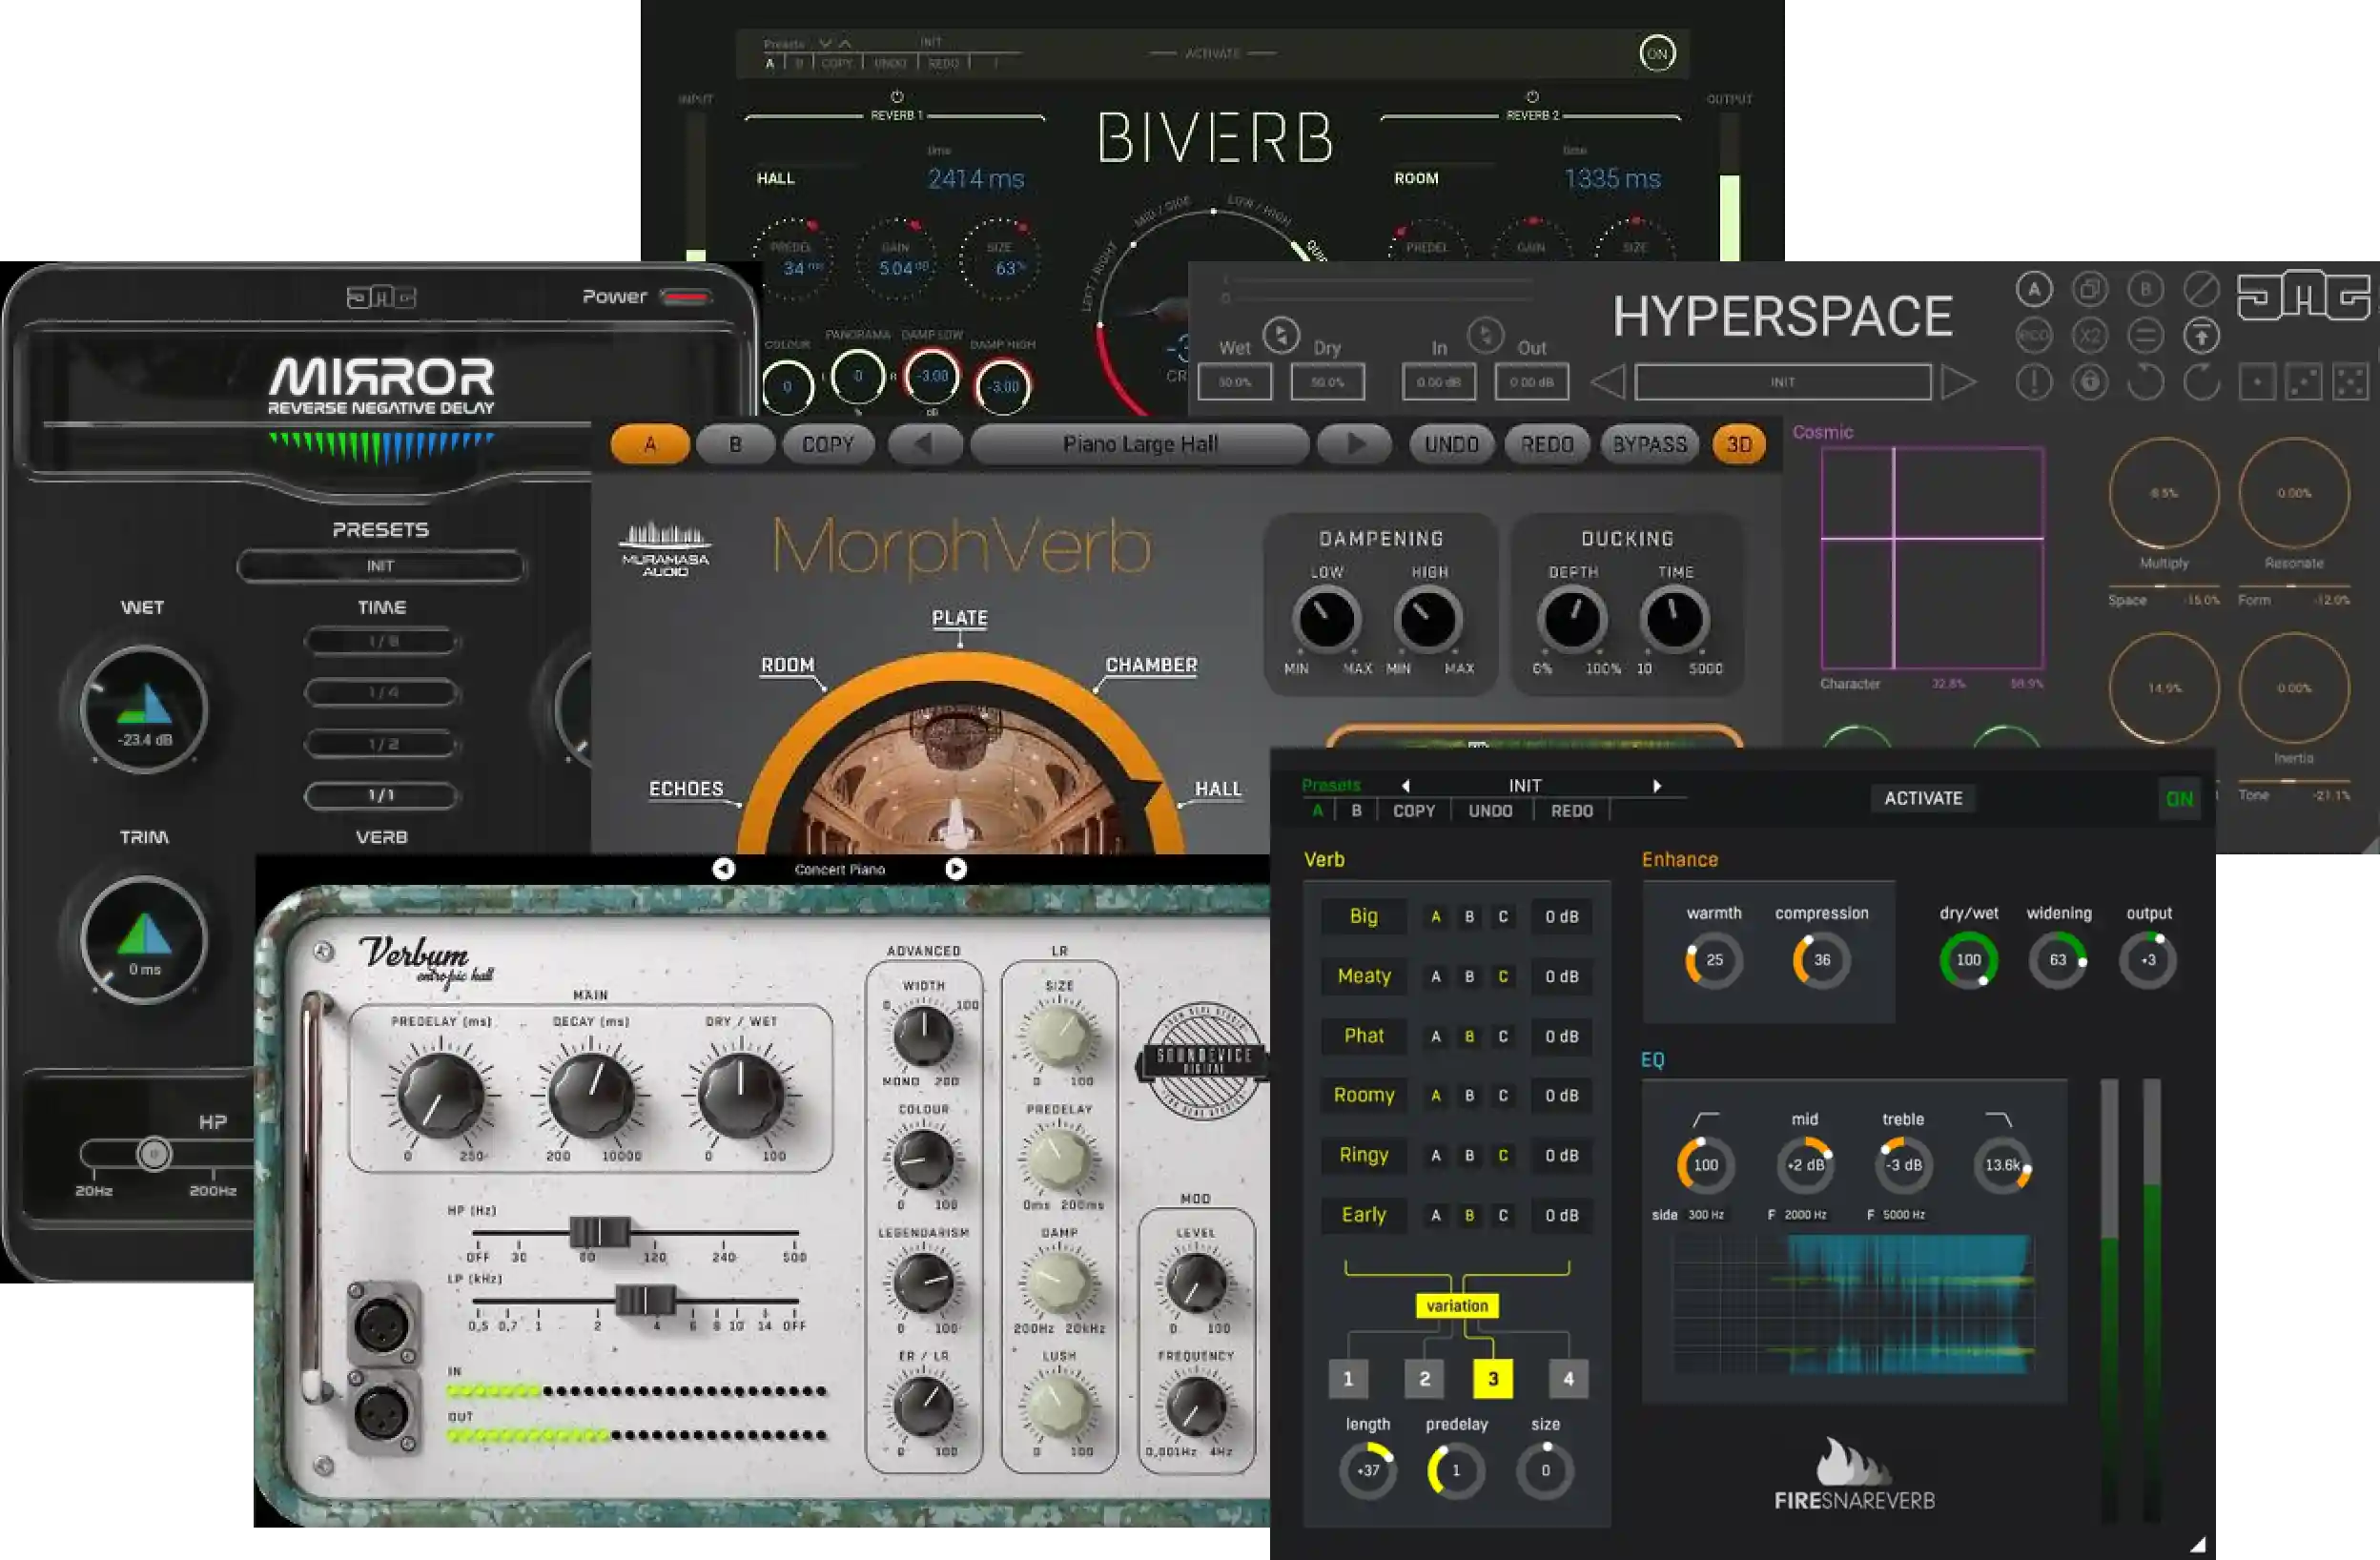Click the orange A button in MorphVerb
The image size is (2380, 1560).
point(650,445)
